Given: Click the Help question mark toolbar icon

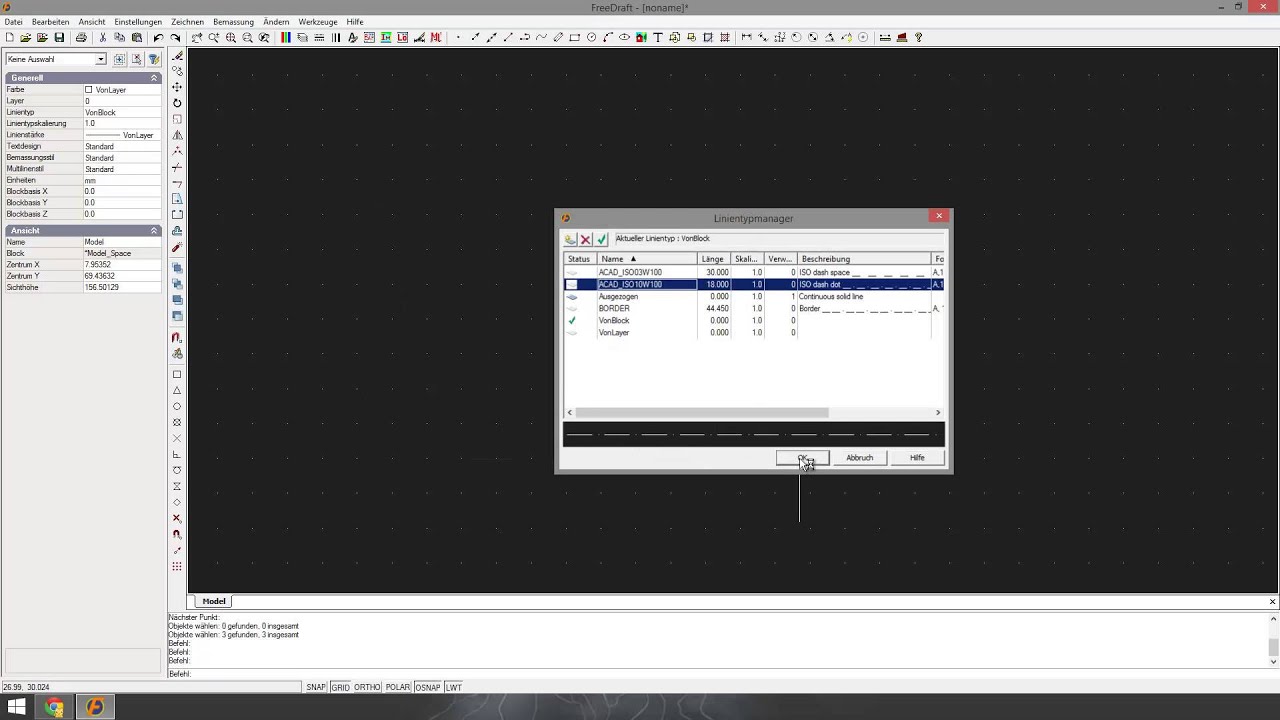Looking at the screenshot, I should [x=918, y=38].
